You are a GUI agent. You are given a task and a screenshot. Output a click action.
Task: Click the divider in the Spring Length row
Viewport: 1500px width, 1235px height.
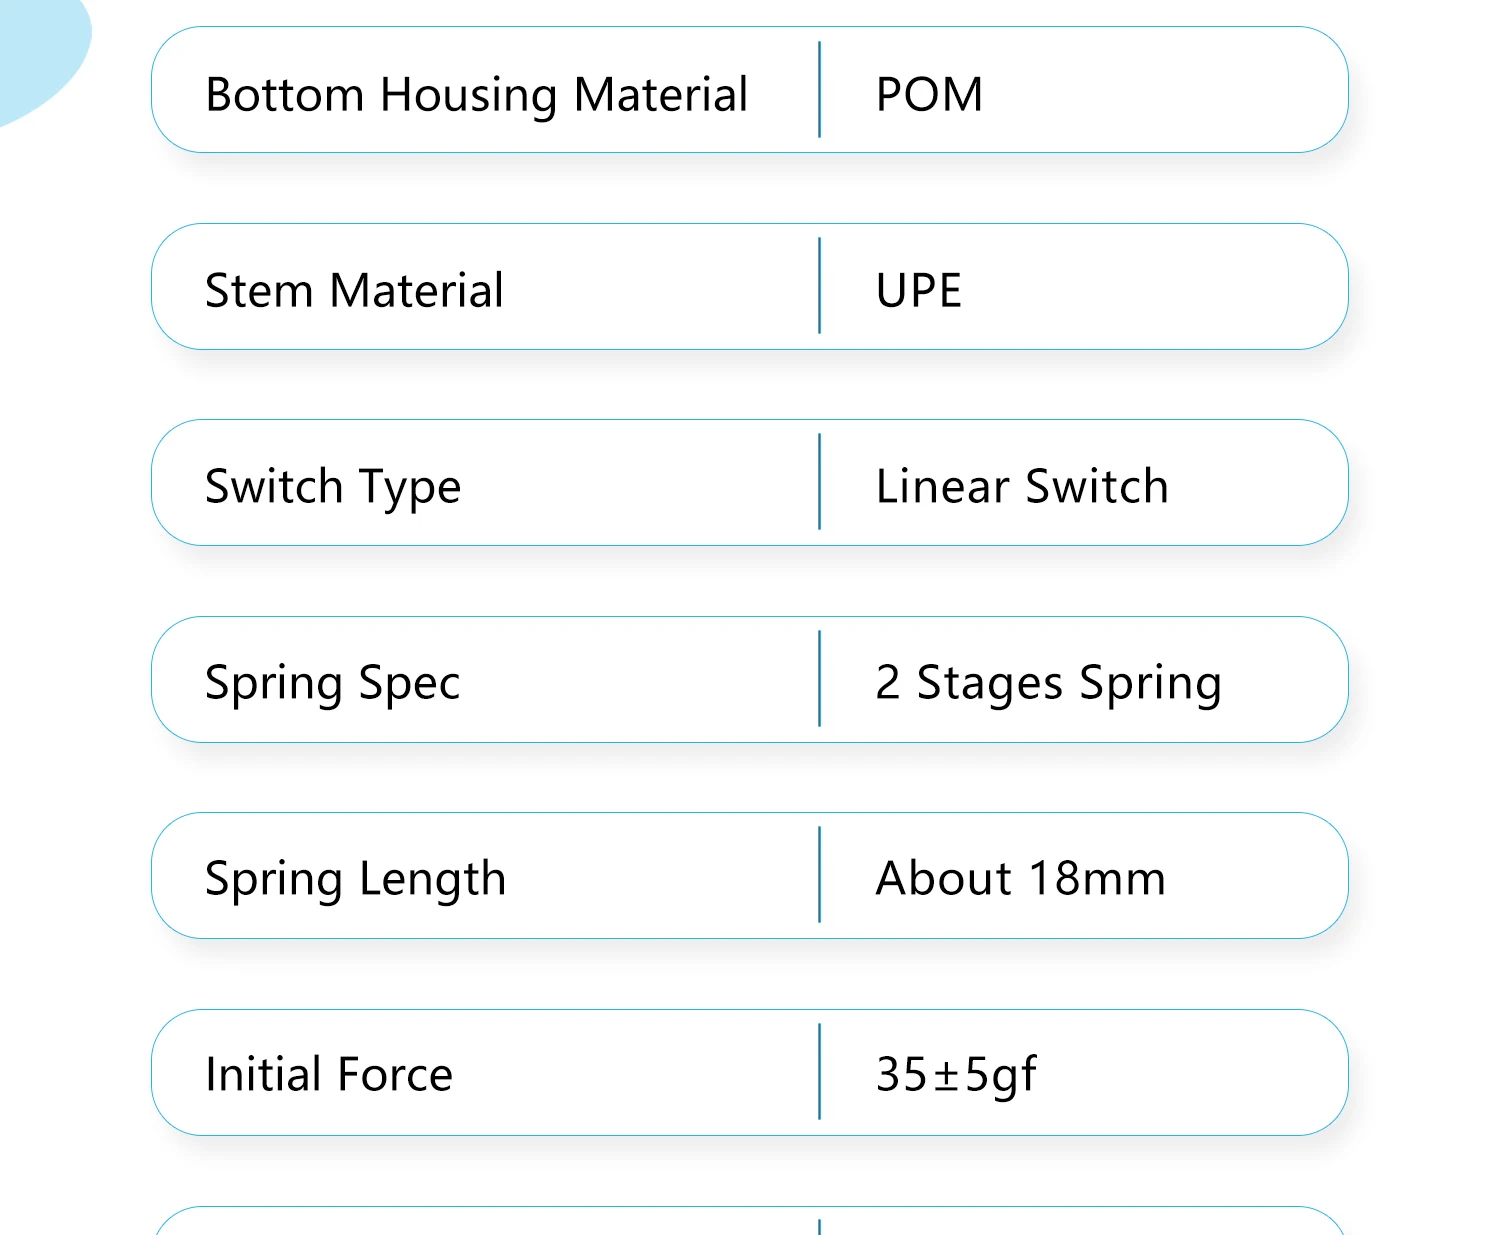tap(820, 875)
